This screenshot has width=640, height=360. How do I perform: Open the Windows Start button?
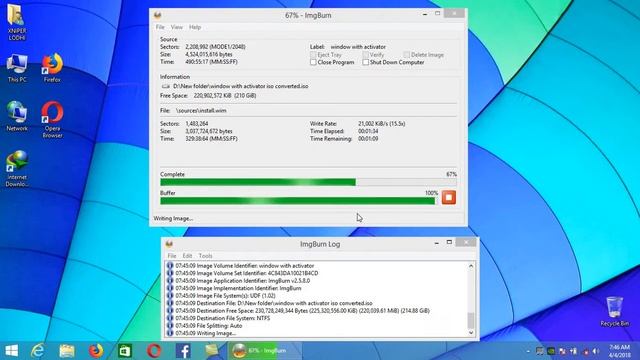(11, 351)
